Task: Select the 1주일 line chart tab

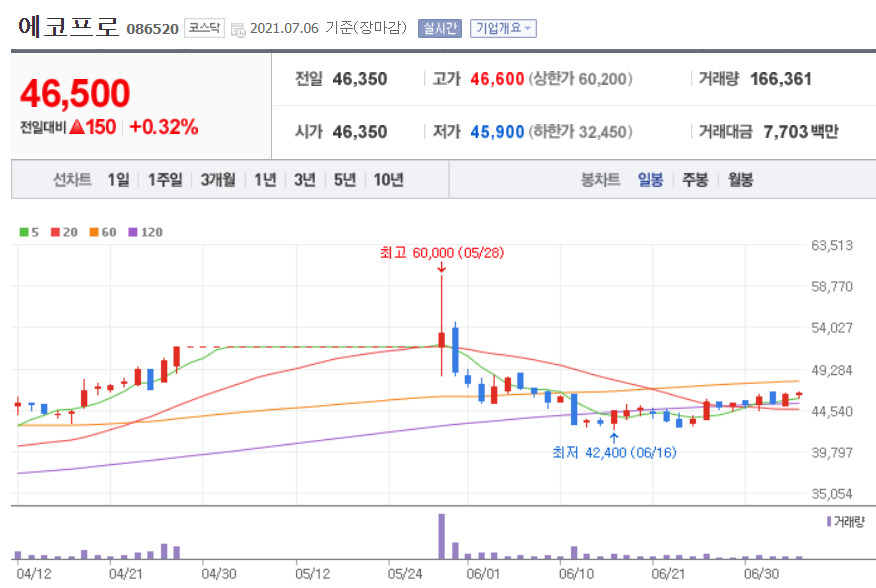Action: (x=165, y=180)
